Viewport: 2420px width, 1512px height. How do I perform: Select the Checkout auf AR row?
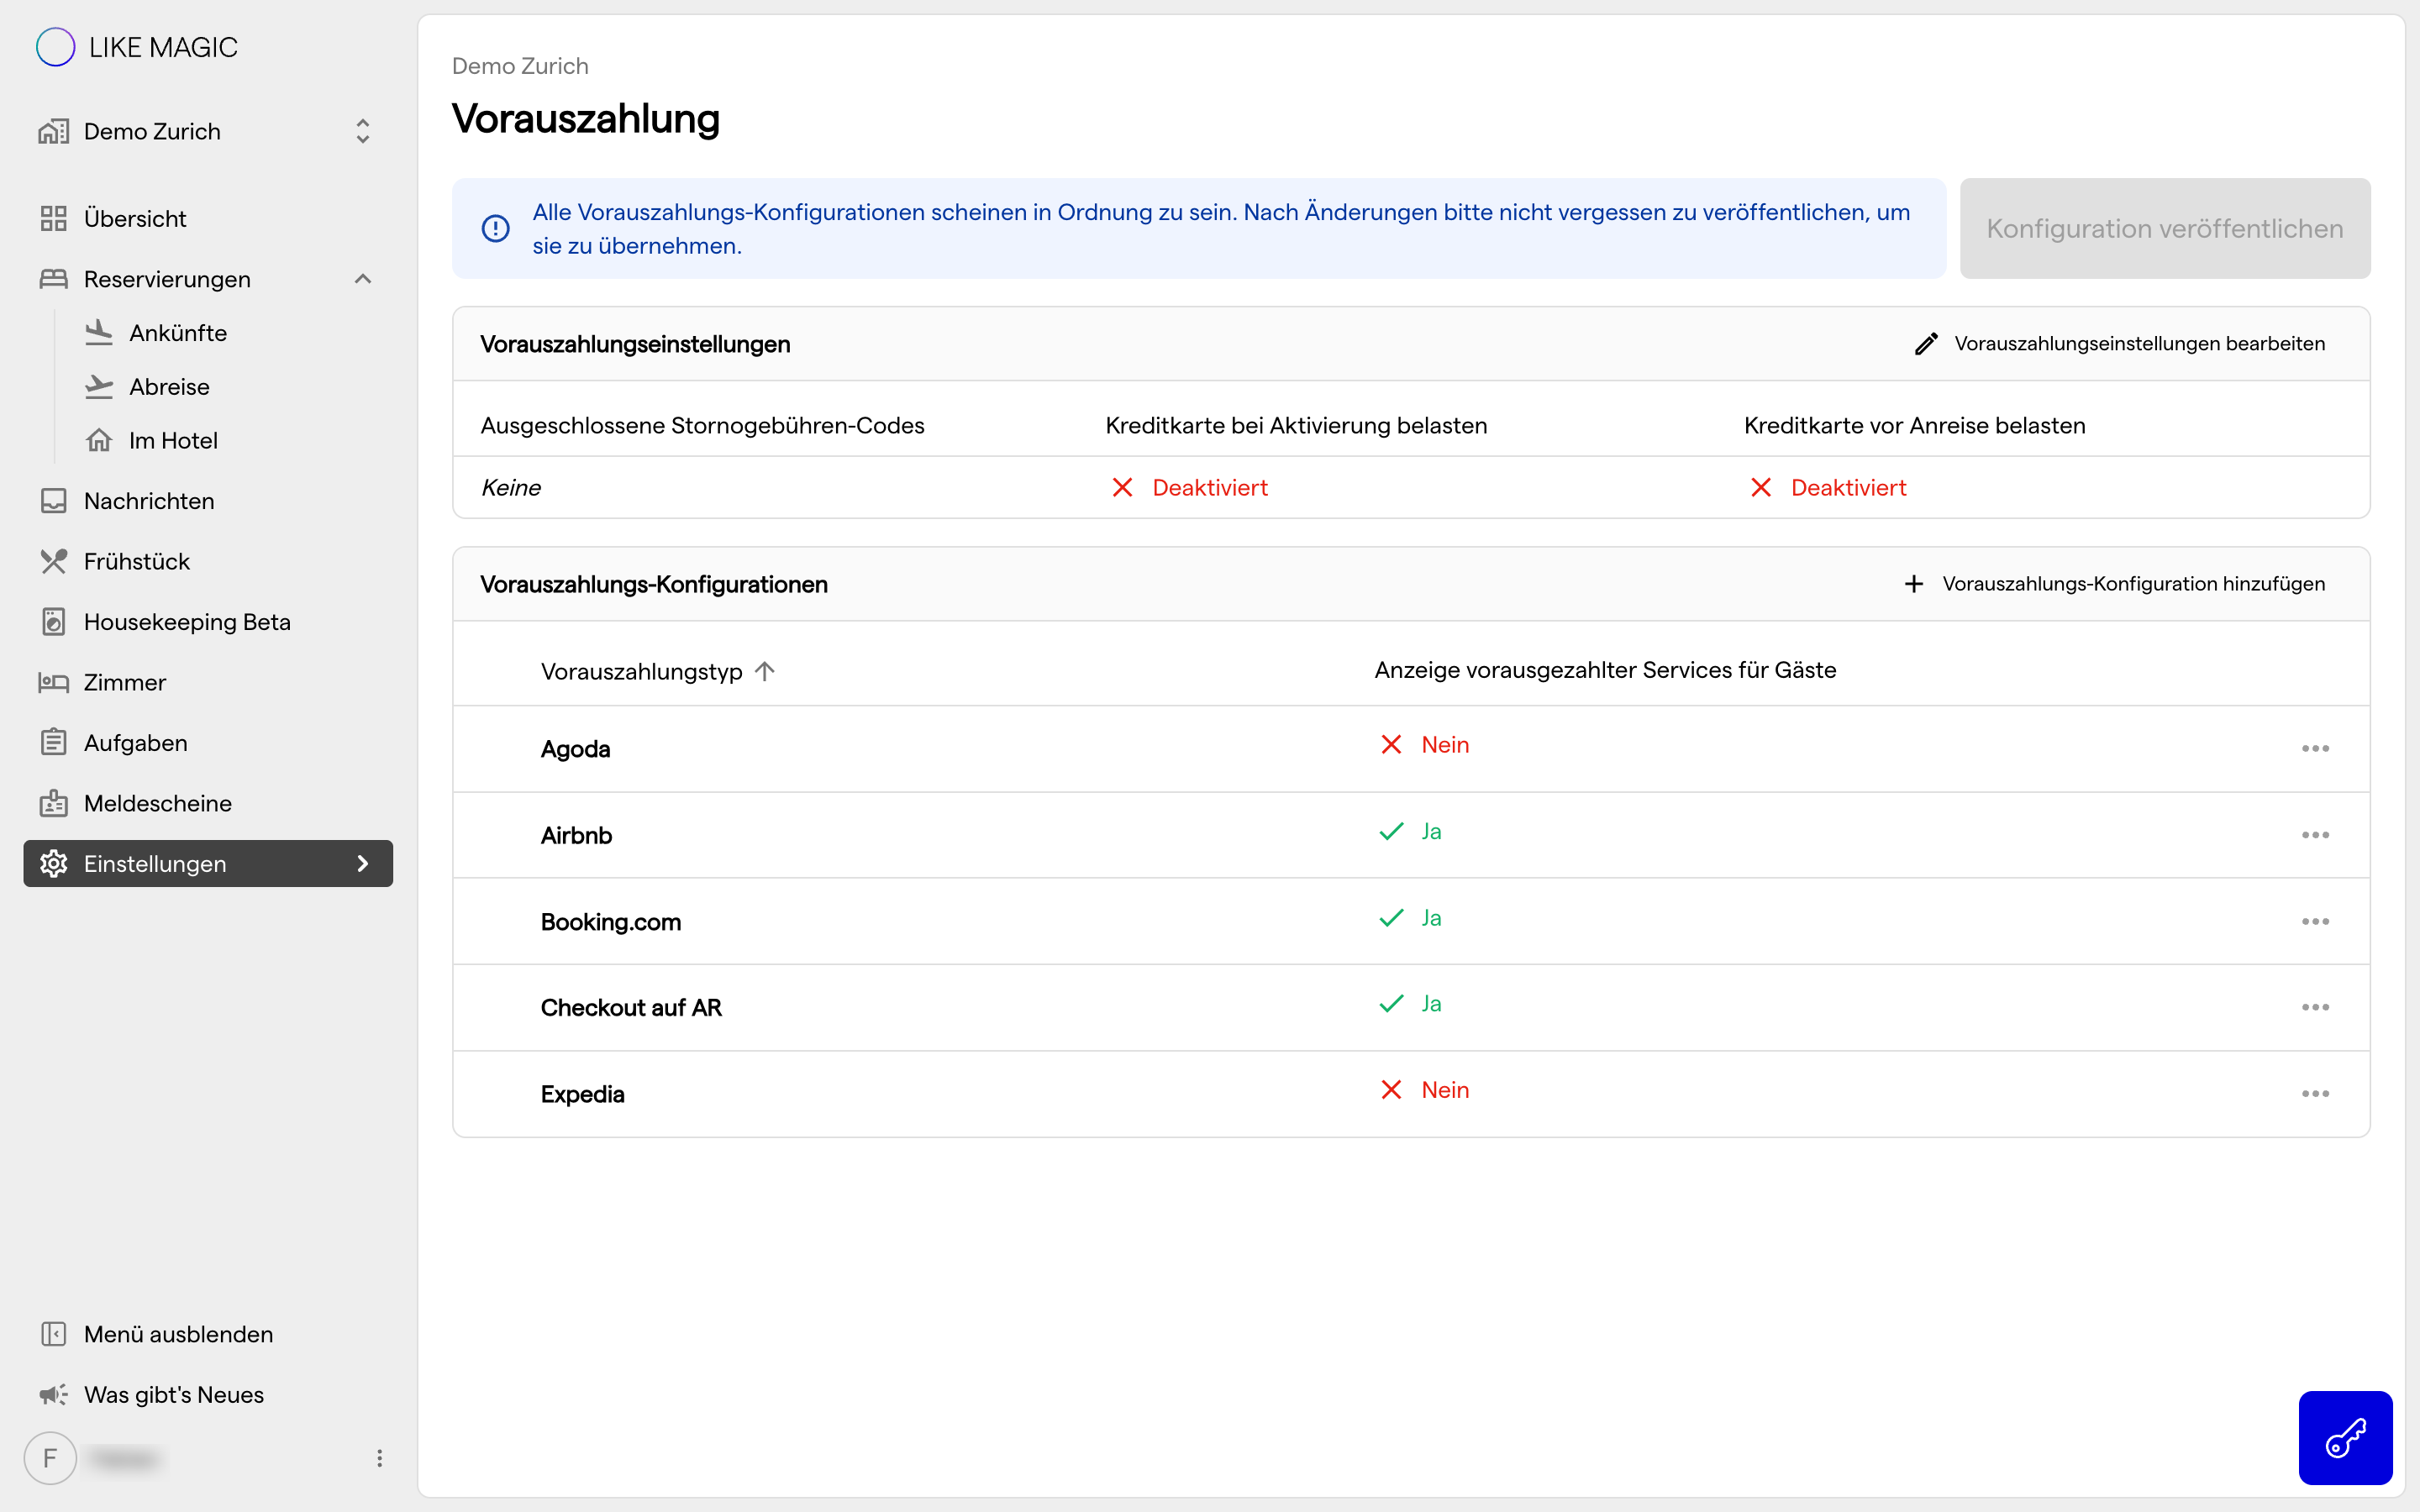[x=1411, y=1008]
